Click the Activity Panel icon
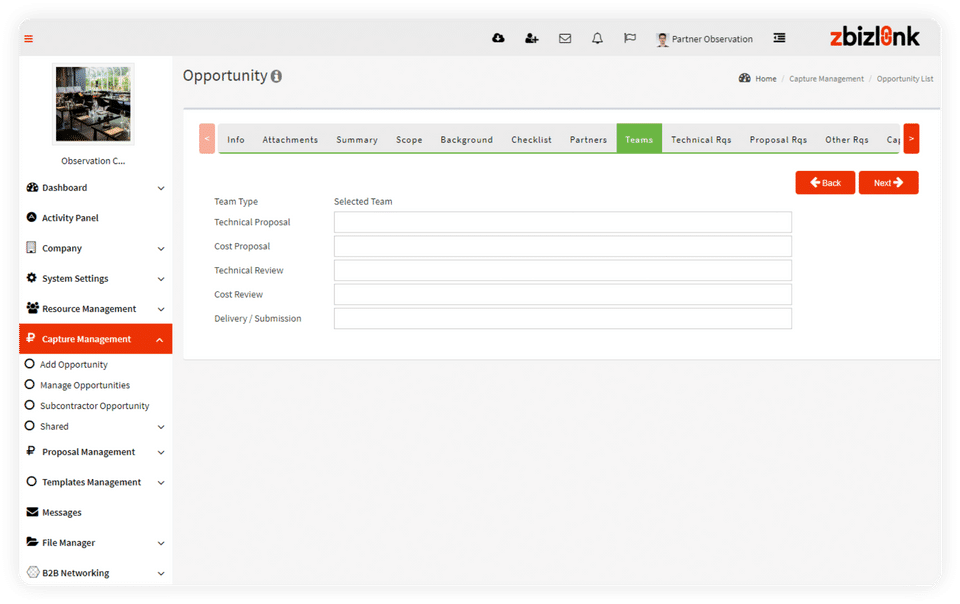 tap(32, 217)
